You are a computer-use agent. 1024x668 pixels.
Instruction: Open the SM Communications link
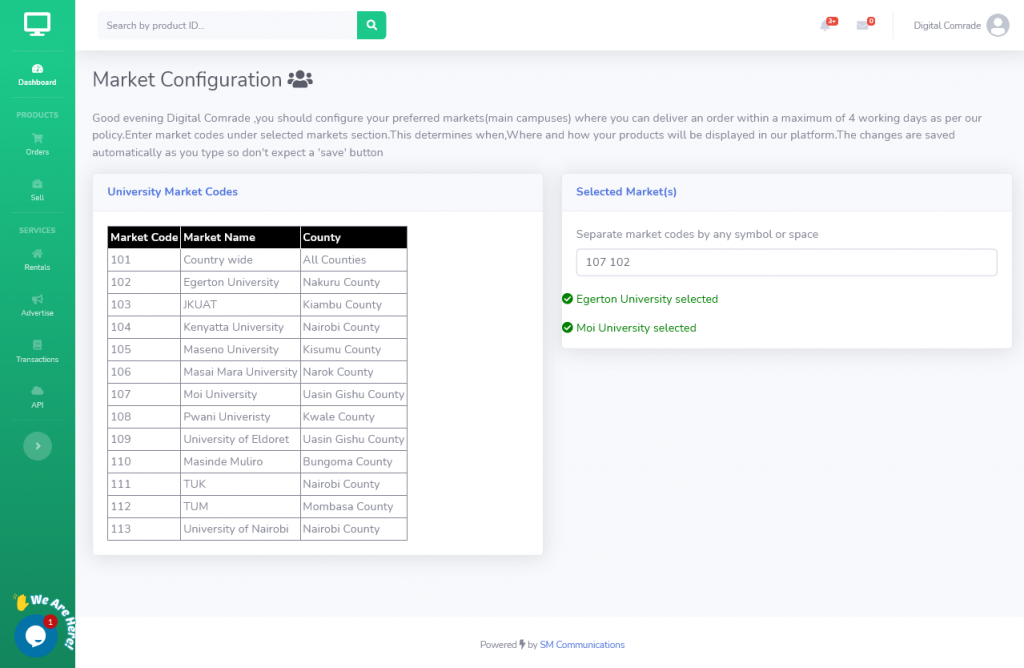click(582, 644)
